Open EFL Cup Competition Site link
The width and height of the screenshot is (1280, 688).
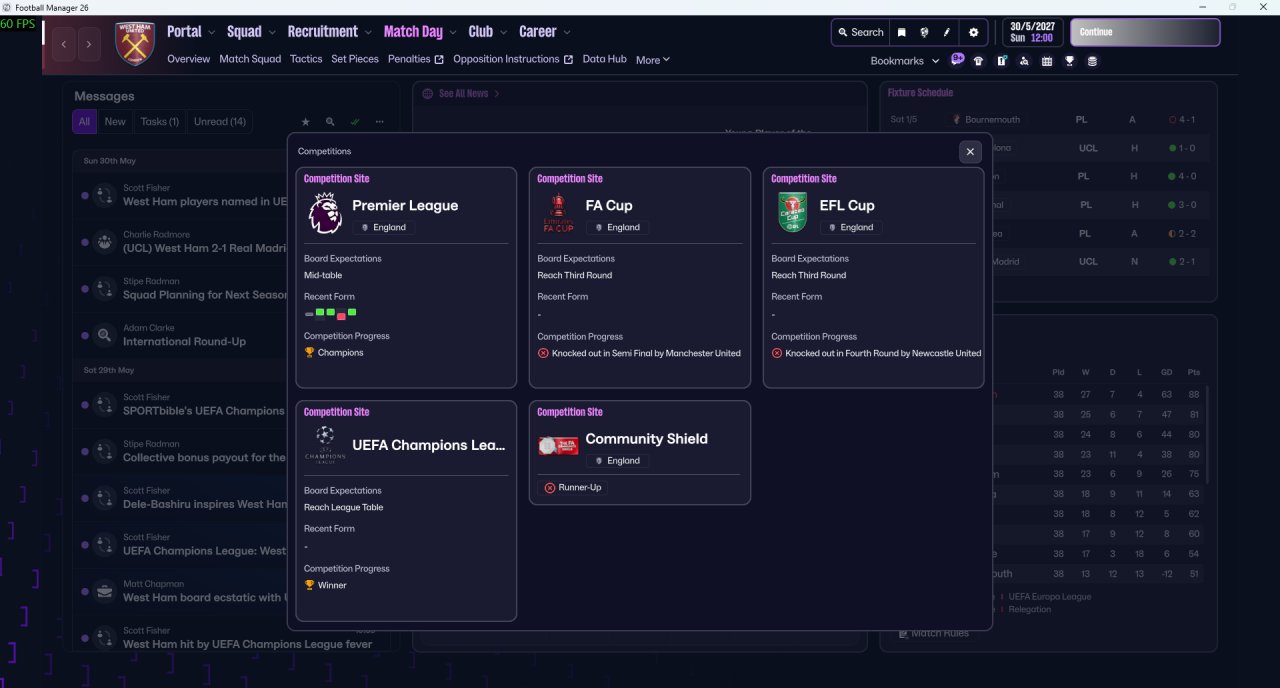click(x=804, y=179)
